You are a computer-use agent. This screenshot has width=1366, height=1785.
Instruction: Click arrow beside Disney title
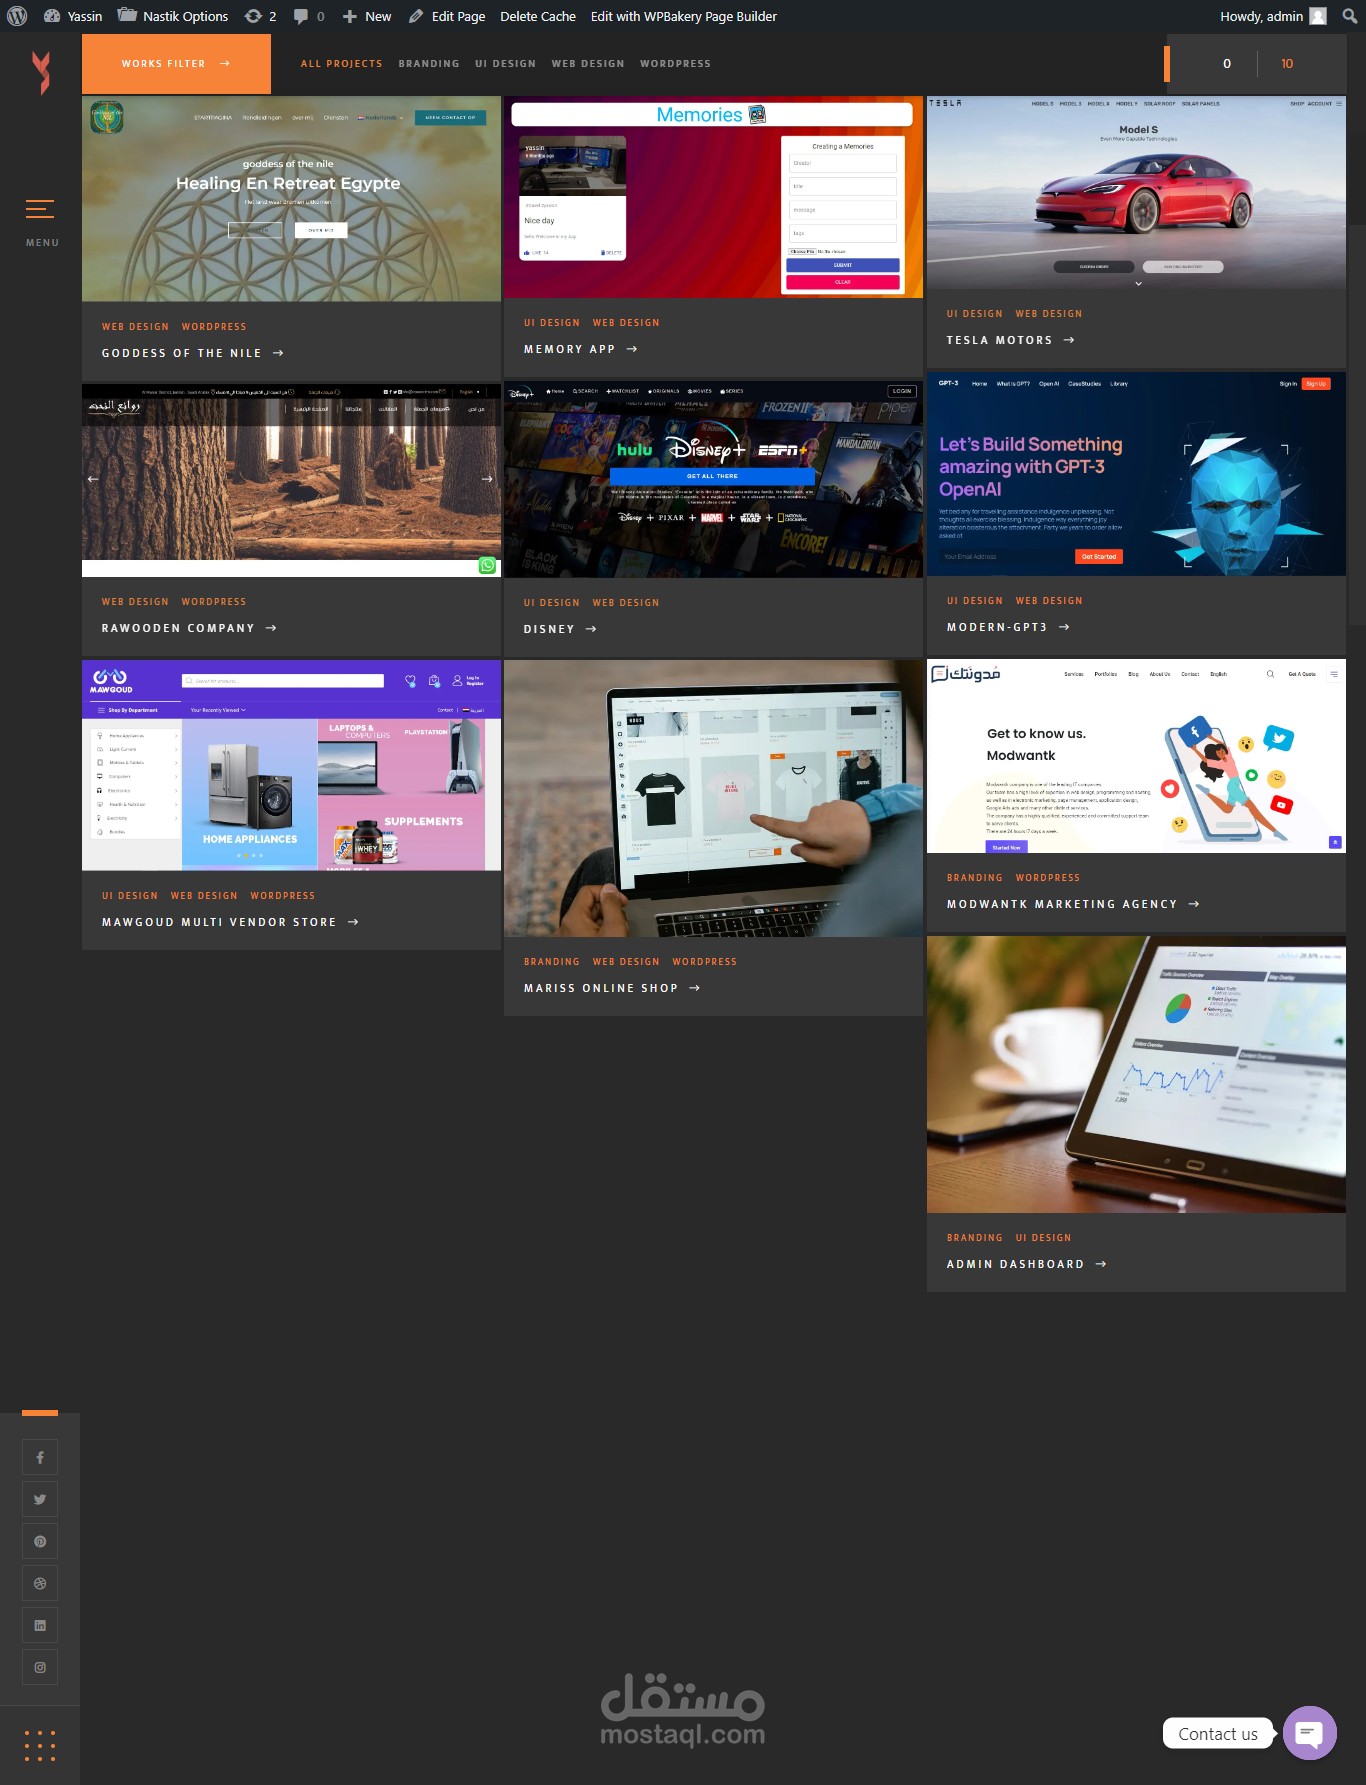click(x=591, y=629)
